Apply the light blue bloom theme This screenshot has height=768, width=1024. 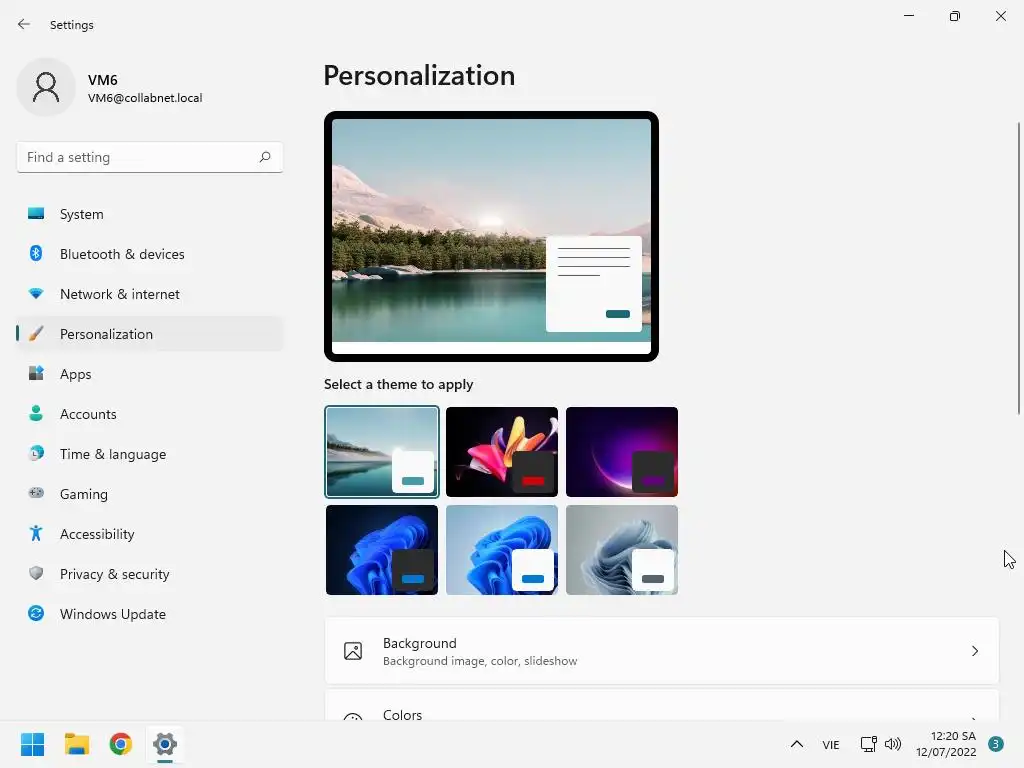tap(502, 550)
